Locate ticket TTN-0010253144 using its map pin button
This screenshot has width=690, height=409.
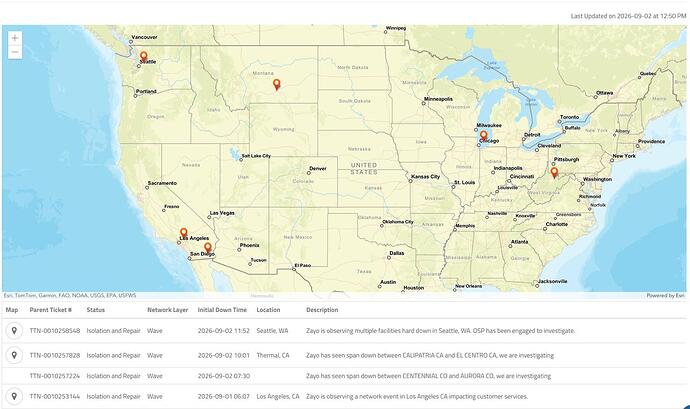[x=14, y=397]
